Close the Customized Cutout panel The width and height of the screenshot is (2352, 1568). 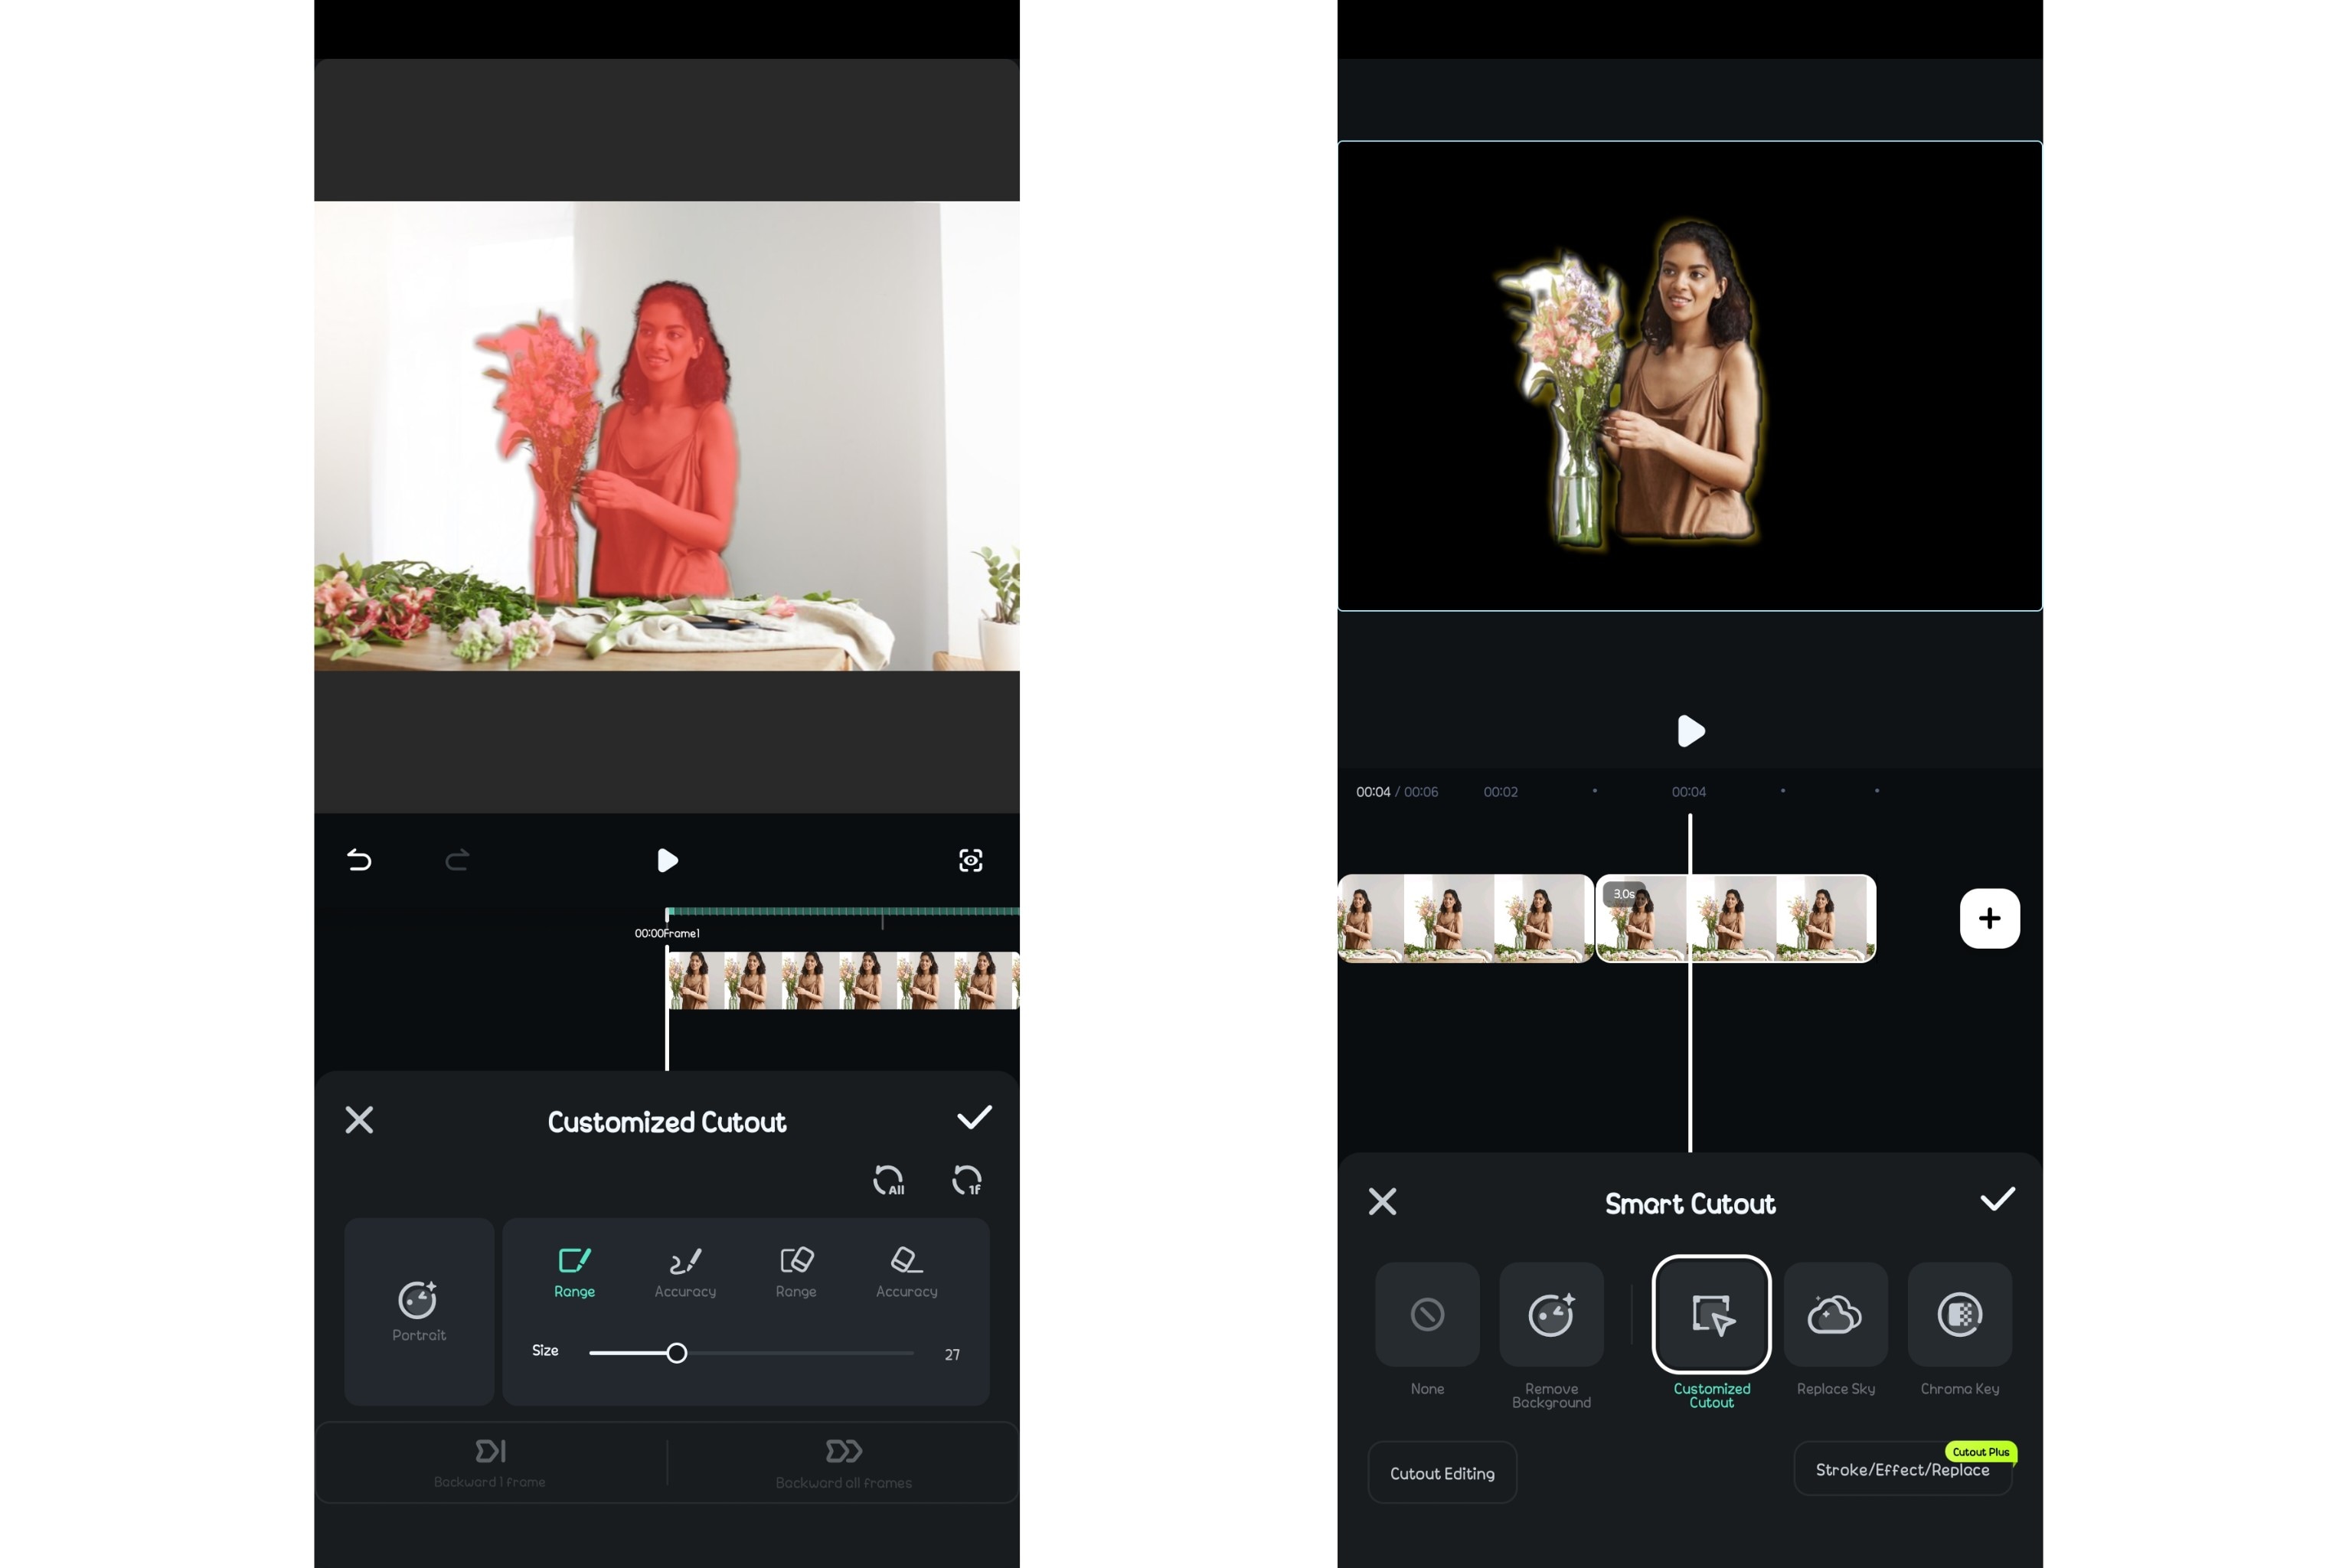tap(359, 1119)
